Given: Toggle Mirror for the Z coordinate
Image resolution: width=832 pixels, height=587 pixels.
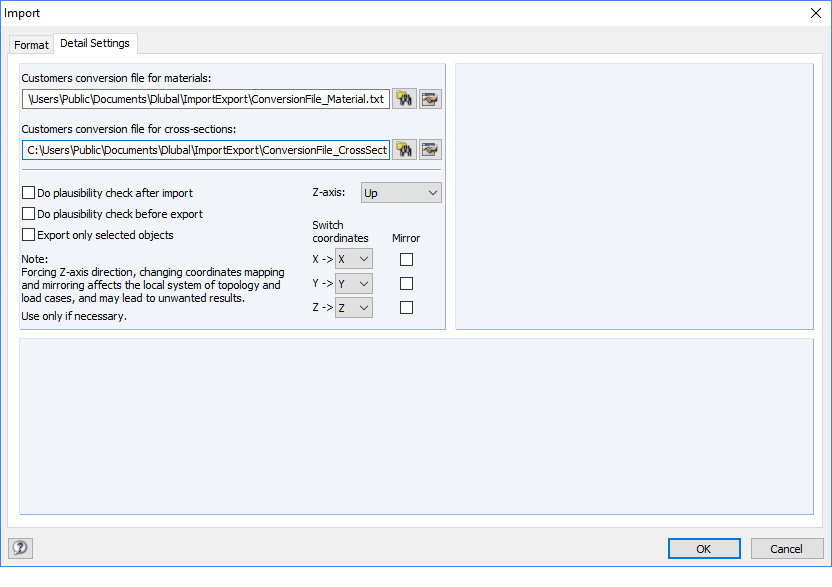Looking at the screenshot, I should pyautogui.click(x=406, y=307).
